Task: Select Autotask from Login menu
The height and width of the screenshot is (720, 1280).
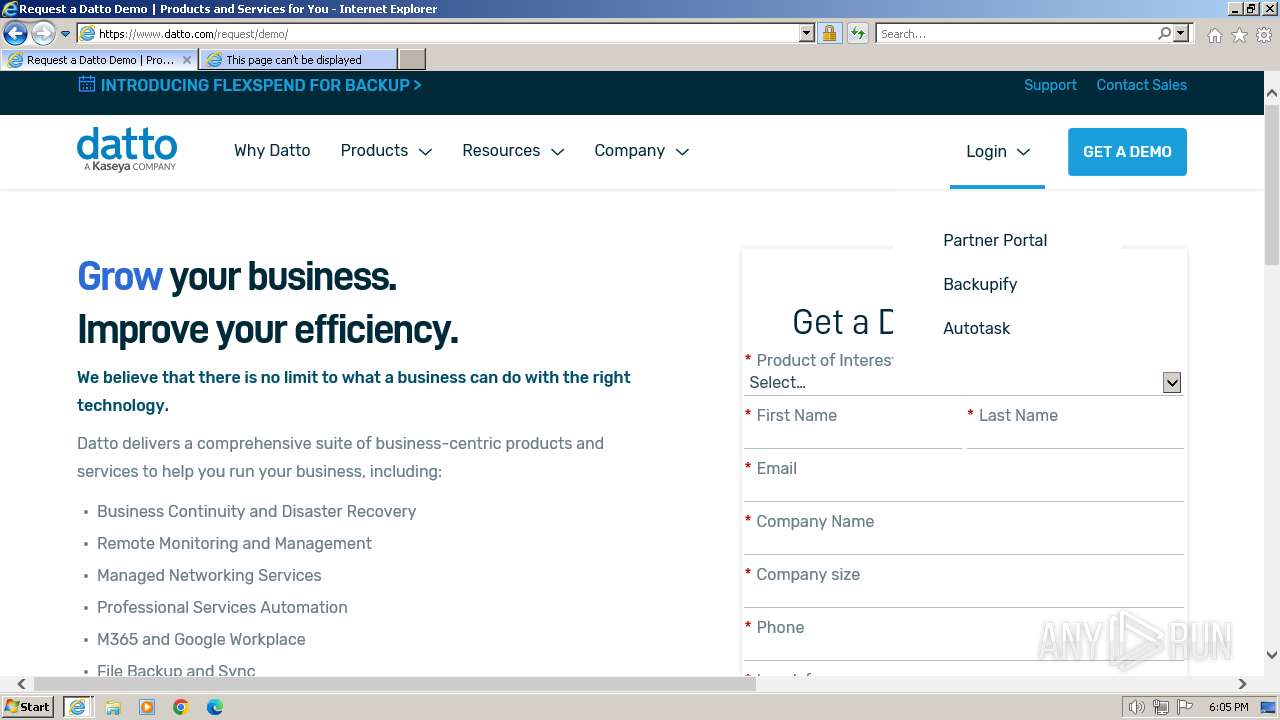Action: [977, 328]
